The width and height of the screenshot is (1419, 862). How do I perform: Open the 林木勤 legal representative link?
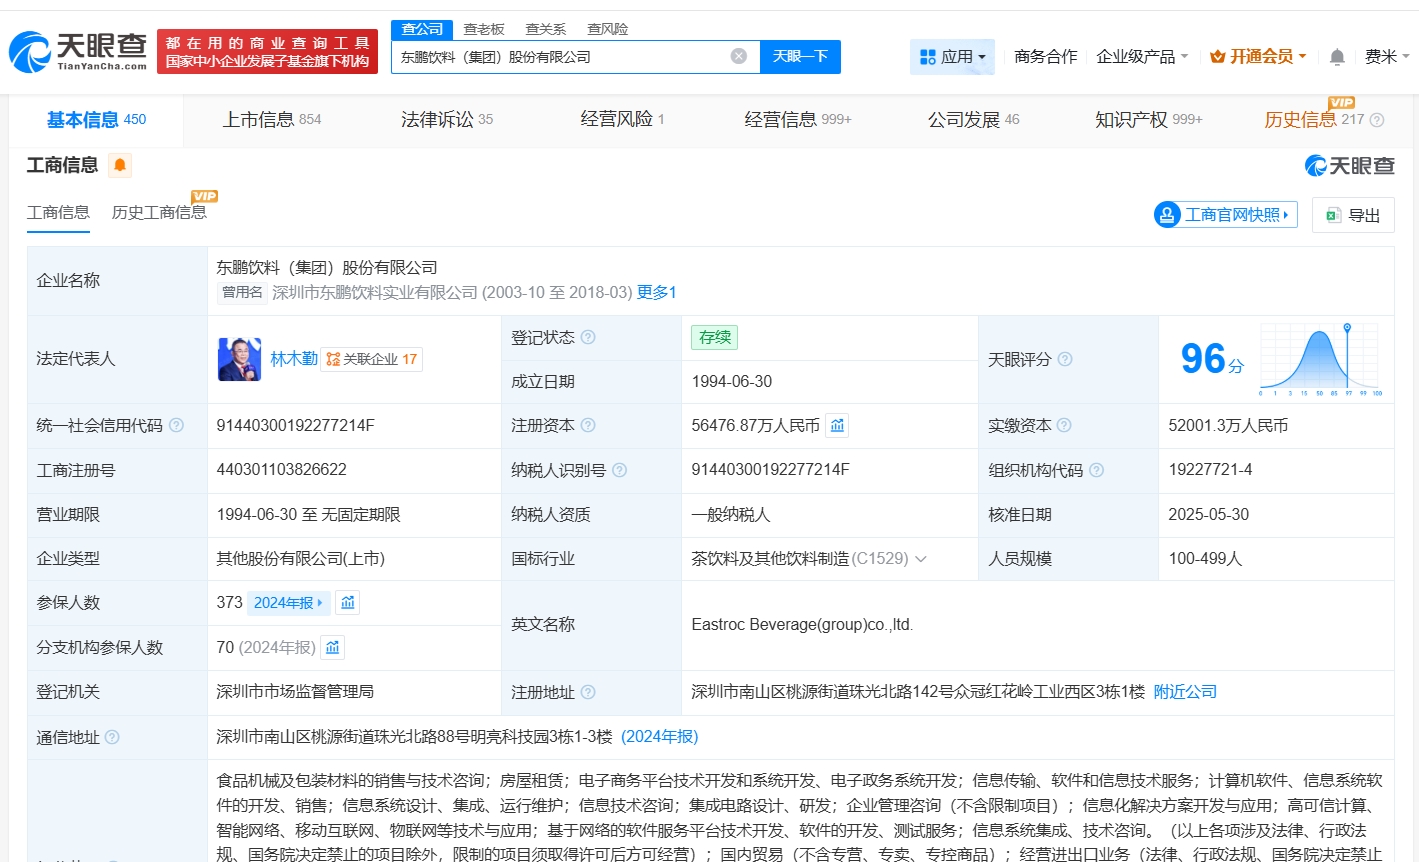(294, 359)
